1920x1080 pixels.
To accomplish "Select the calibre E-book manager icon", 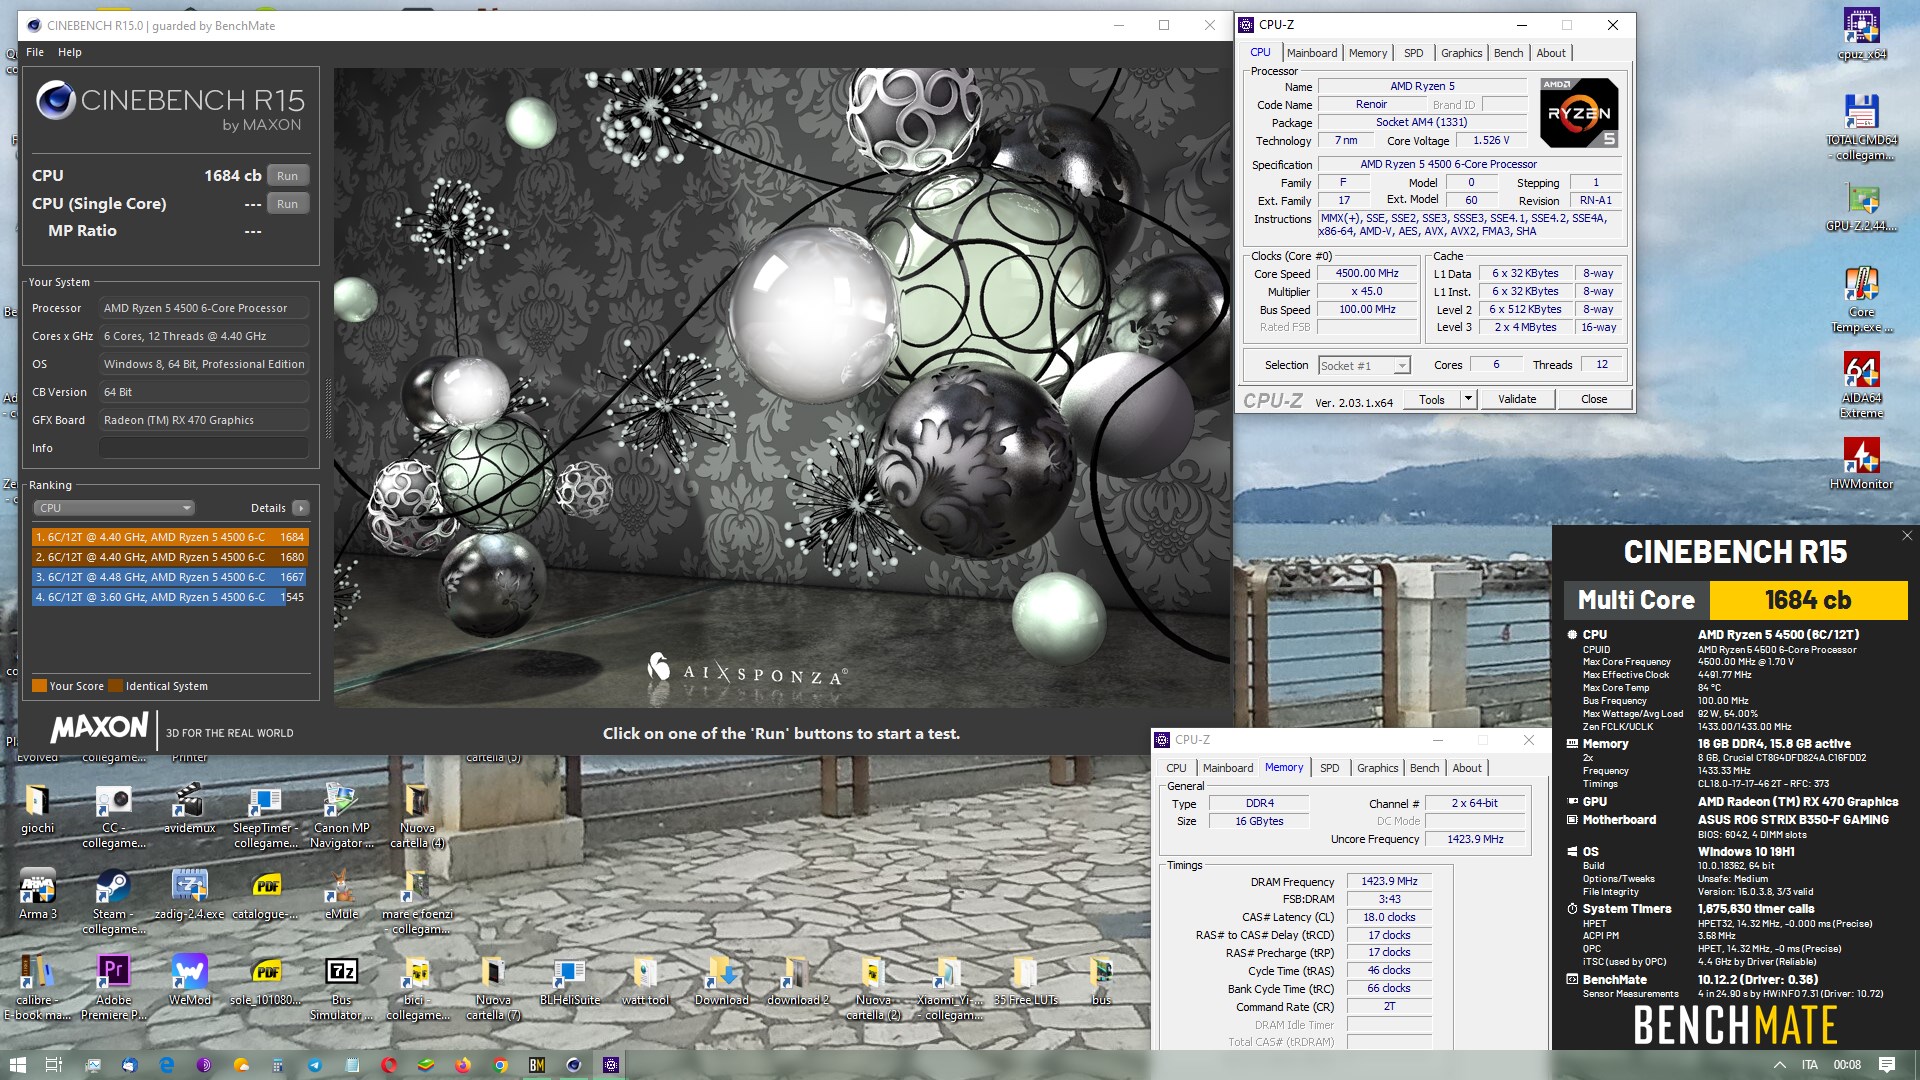I will pyautogui.click(x=38, y=988).
